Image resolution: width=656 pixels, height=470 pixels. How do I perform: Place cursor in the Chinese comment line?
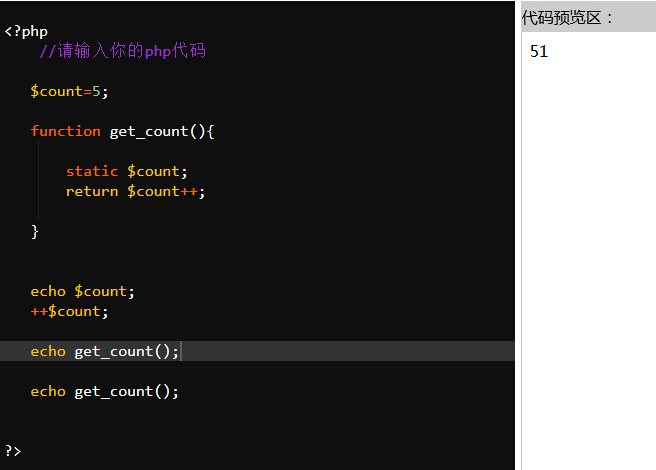point(122,51)
